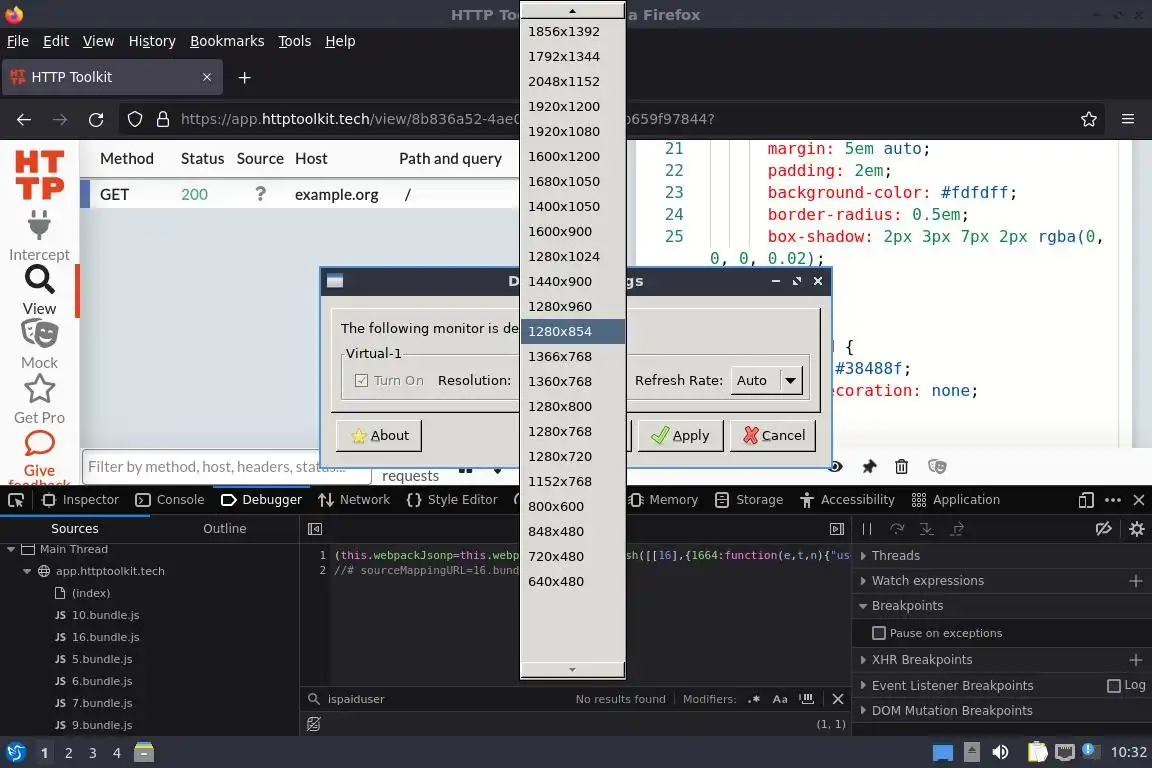Click the debugger Step in icon
Viewport: 1152px width, 768px height.
(926, 528)
